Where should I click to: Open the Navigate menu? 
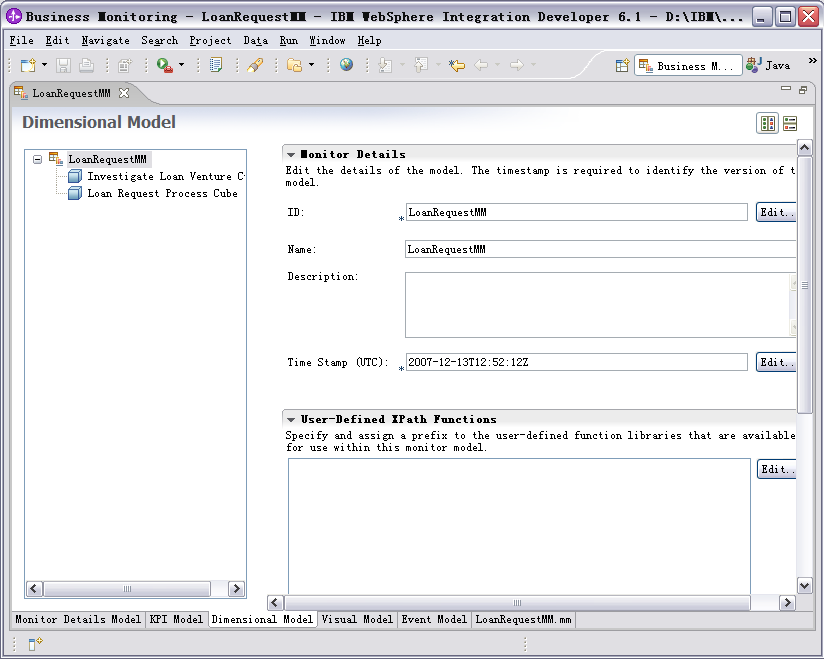pyautogui.click(x=106, y=40)
